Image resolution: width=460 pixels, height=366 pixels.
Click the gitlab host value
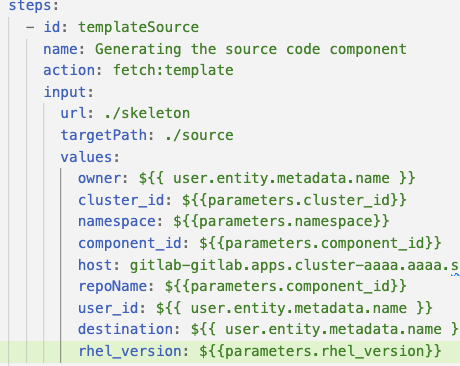(x=294, y=265)
